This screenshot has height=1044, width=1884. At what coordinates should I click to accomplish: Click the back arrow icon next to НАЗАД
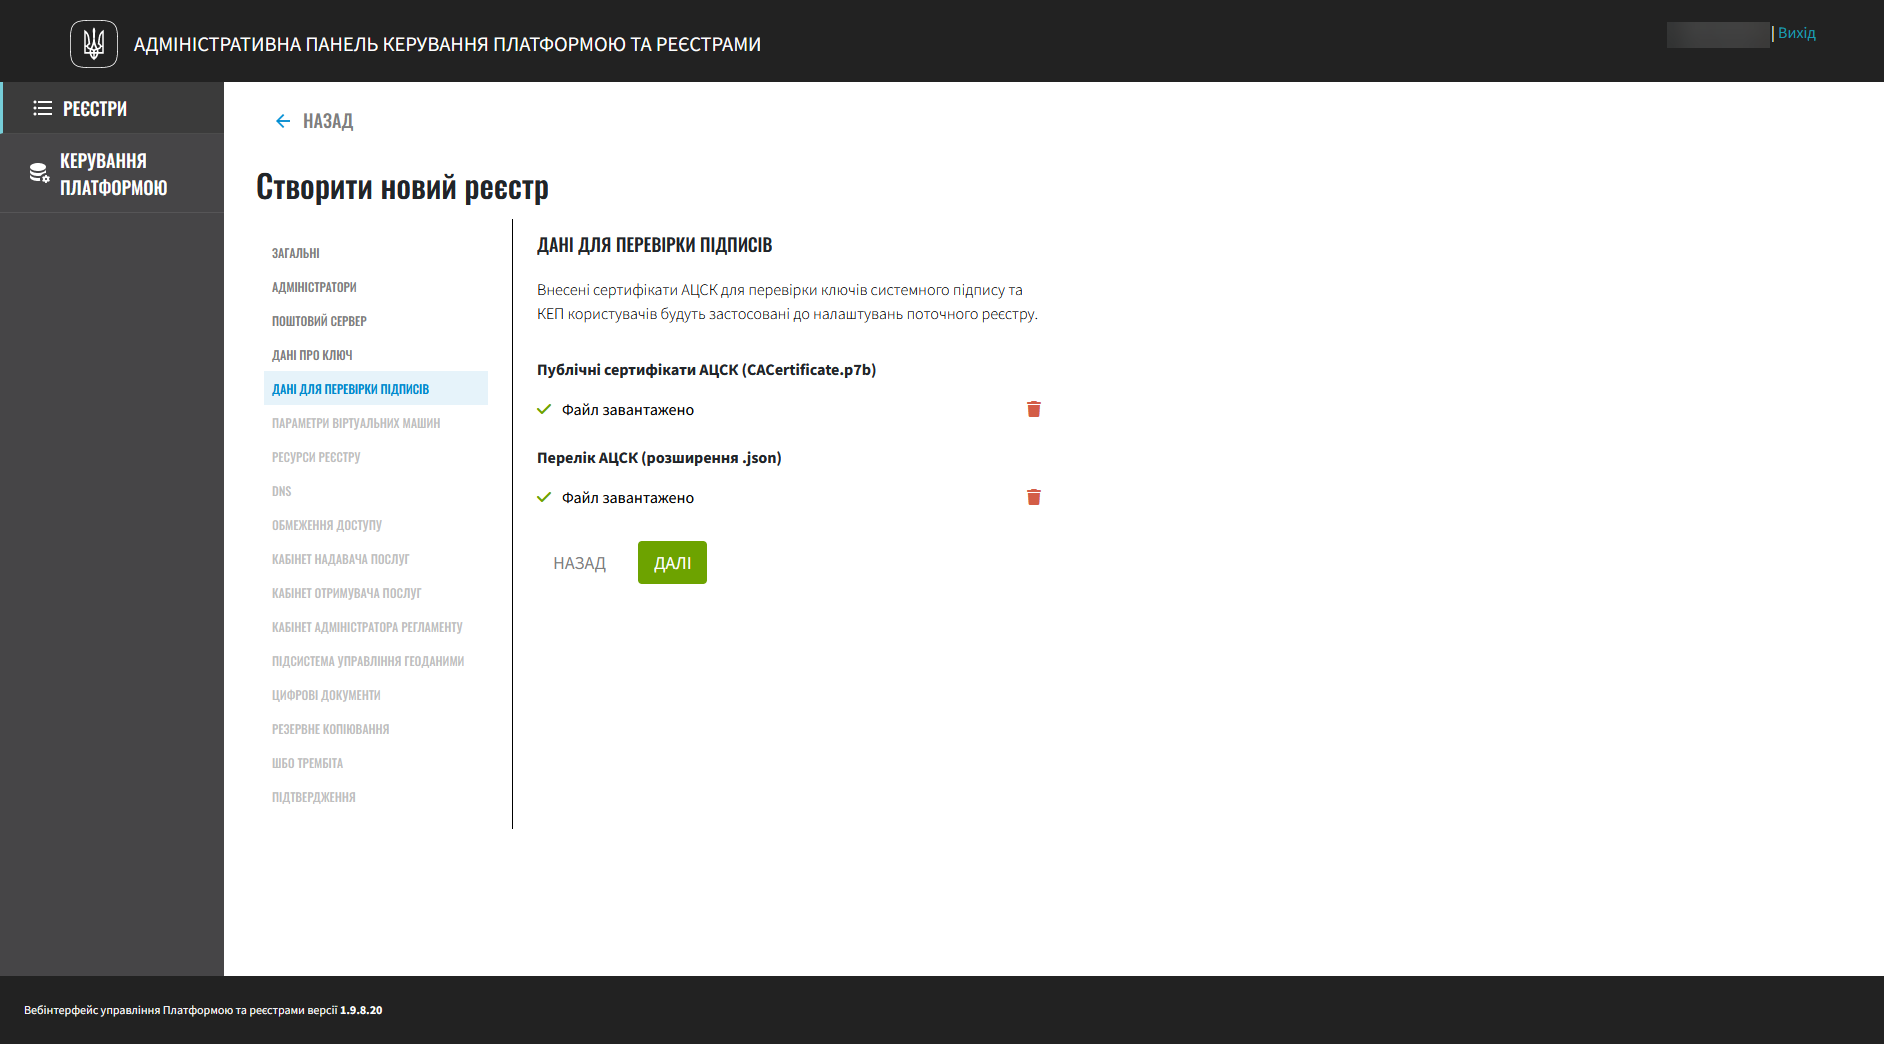click(283, 121)
